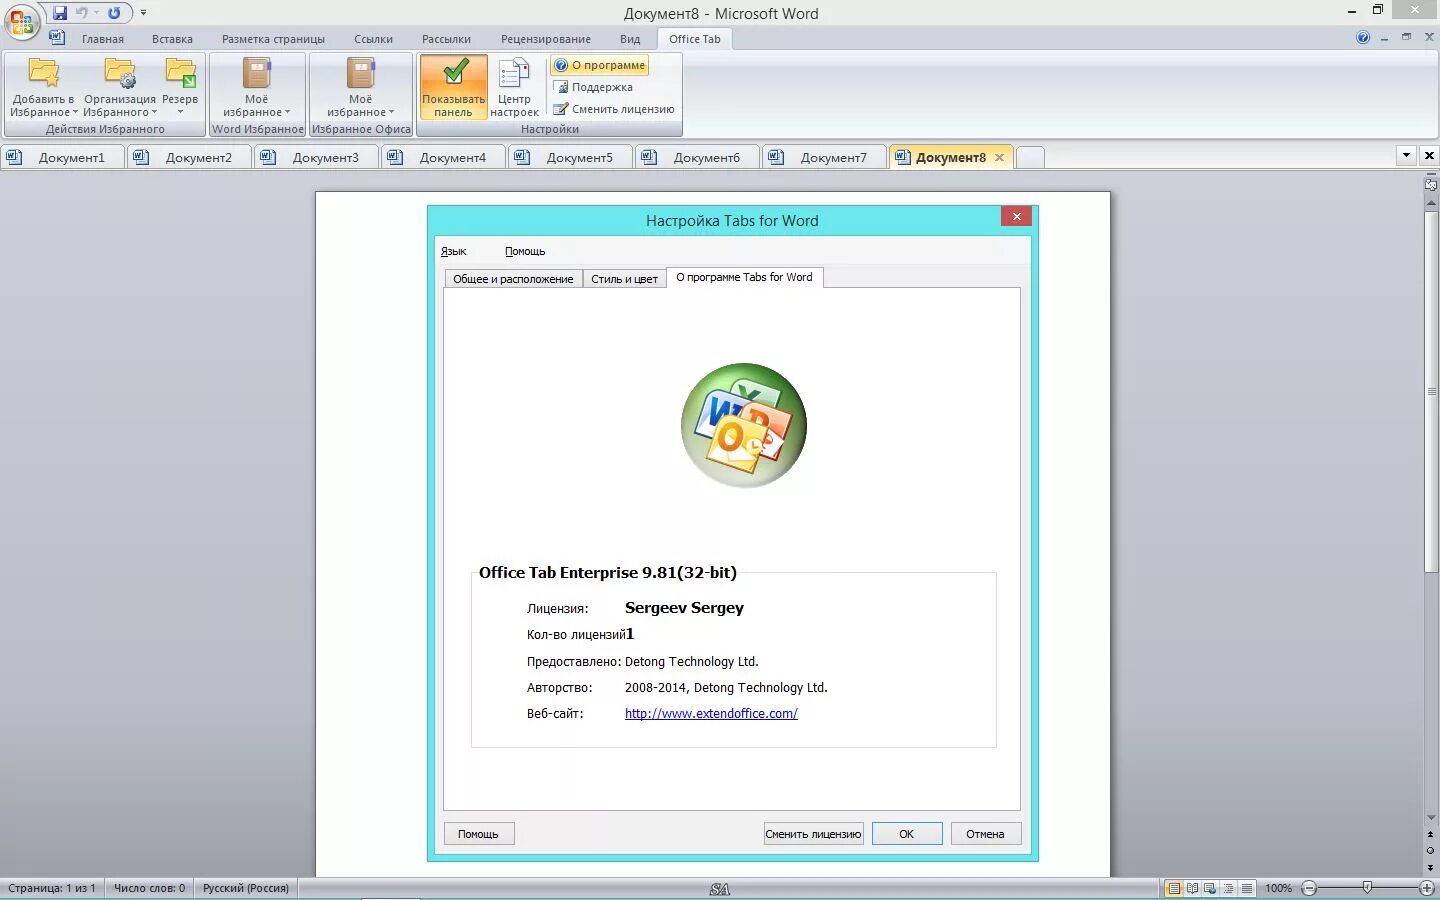Image resolution: width=1440 pixels, height=900 pixels.
Task: Open tab list dropdown arrow on tab bar
Action: pos(1406,155)
